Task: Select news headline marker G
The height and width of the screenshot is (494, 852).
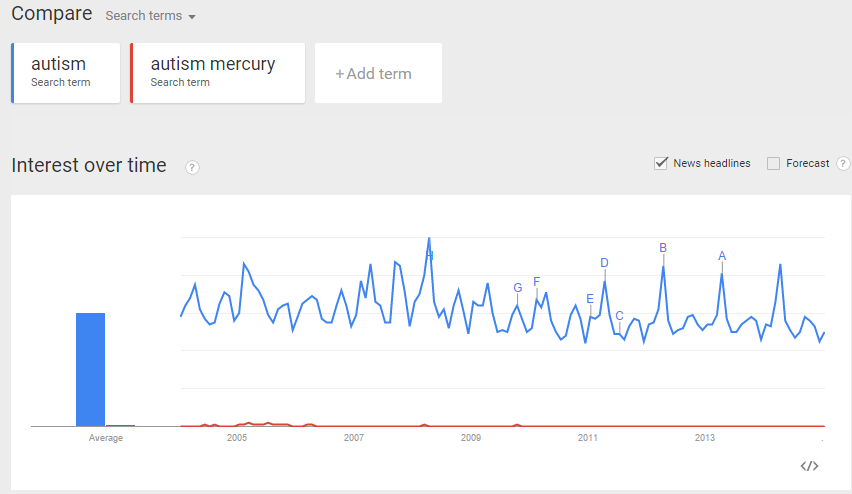Action: point(517,288)
